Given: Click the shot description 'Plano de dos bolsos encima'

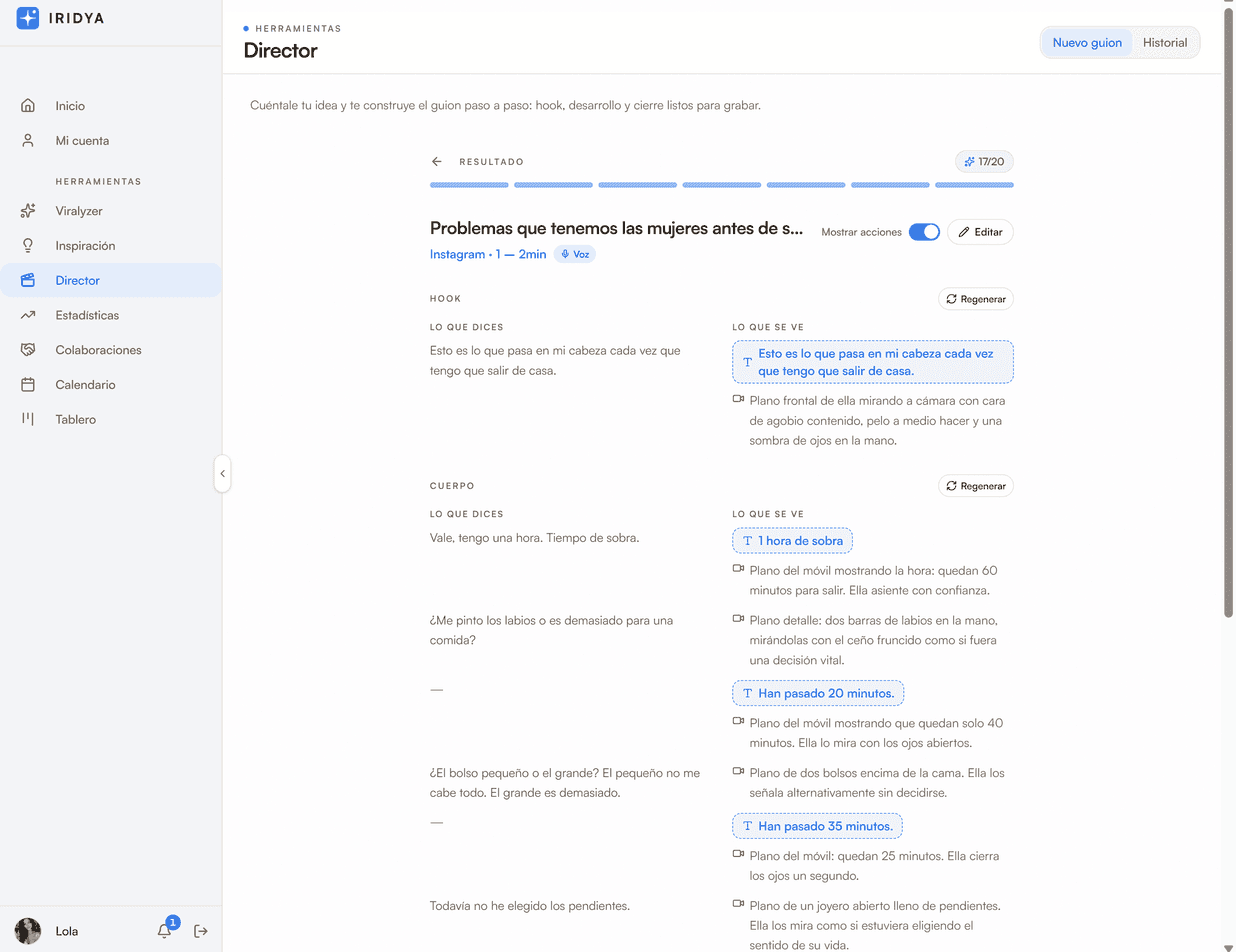Looking at the screenshot, I should [x=877, y=783].
